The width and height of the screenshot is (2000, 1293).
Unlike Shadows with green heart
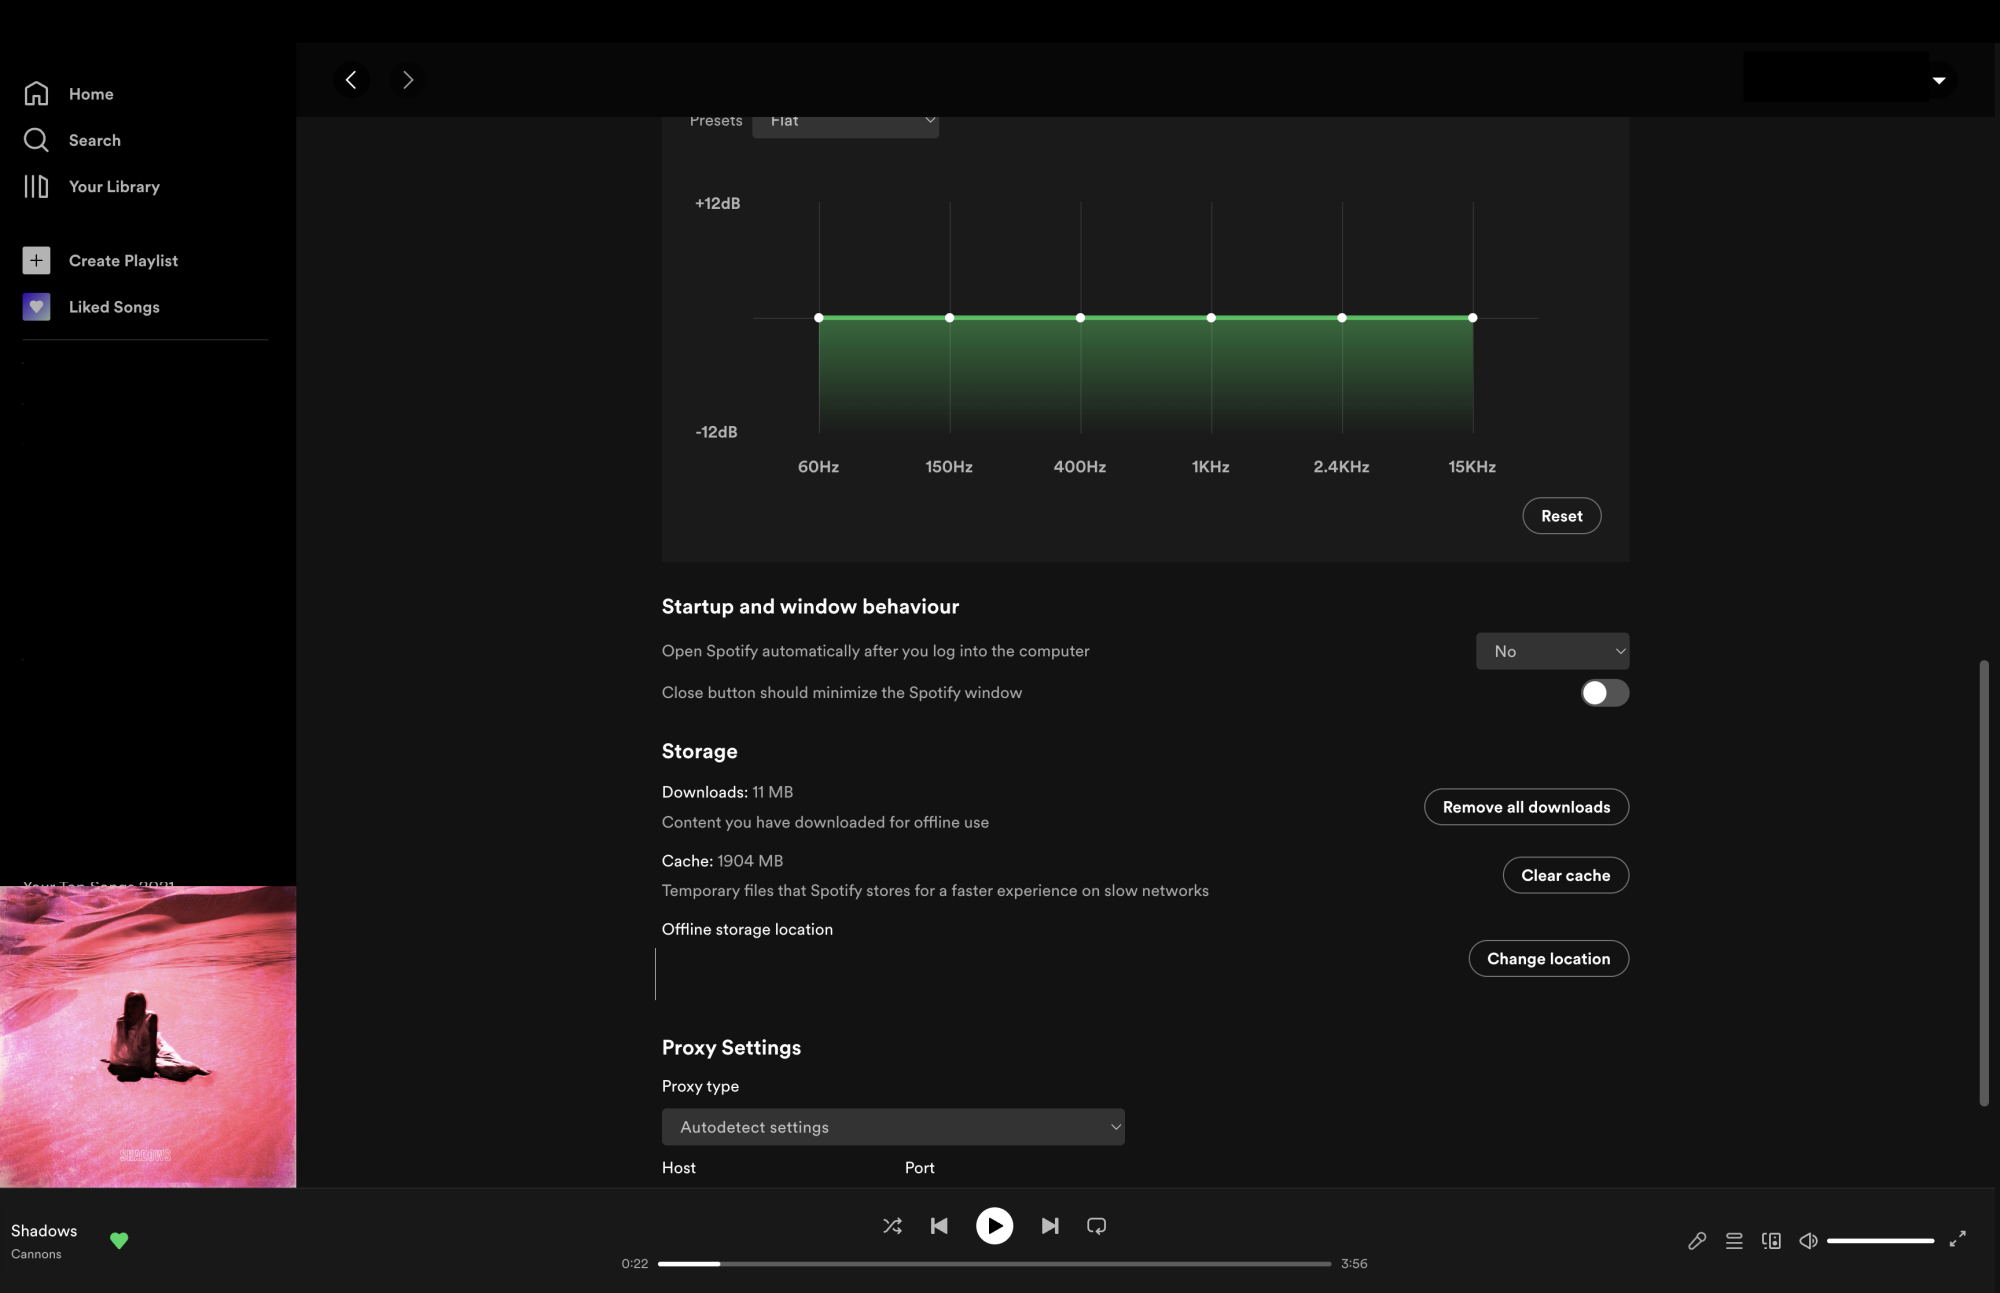(119, 1240)
